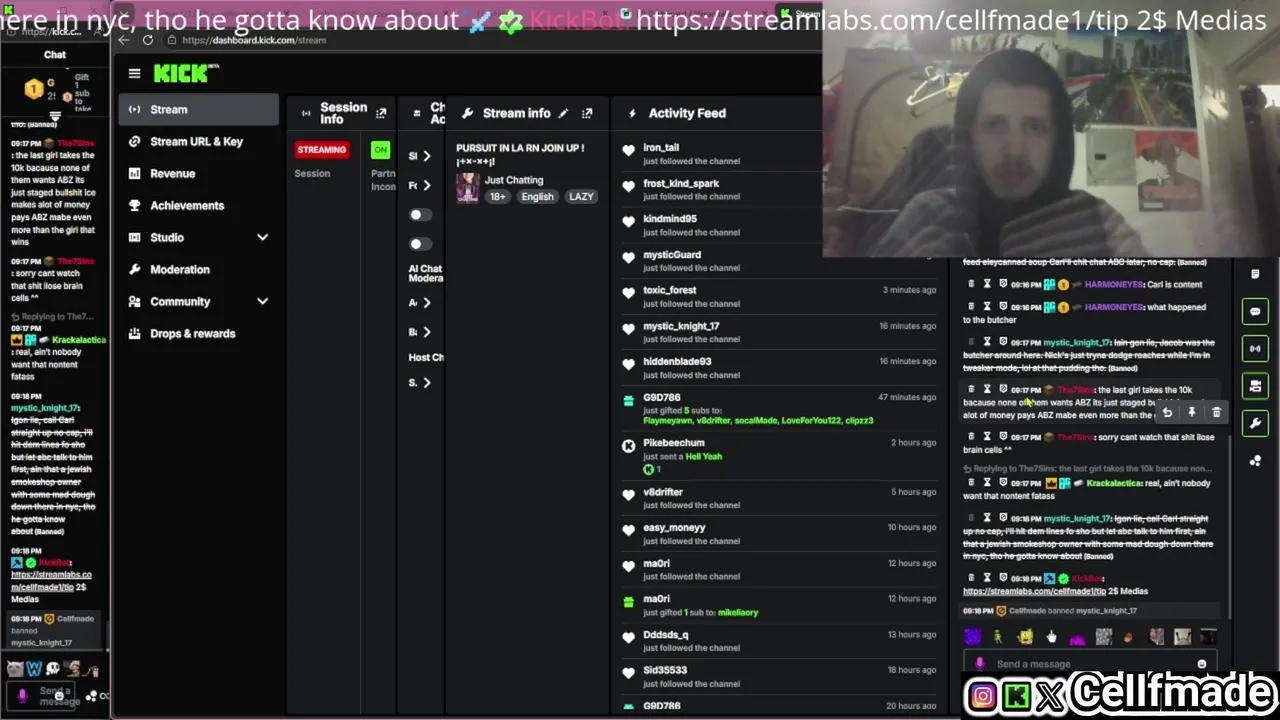The width and height of the screenshot is (1280, 720).
Task: Delete the hovered message via trash icon
Action: pyautogui.click(x=1216, y=412)
